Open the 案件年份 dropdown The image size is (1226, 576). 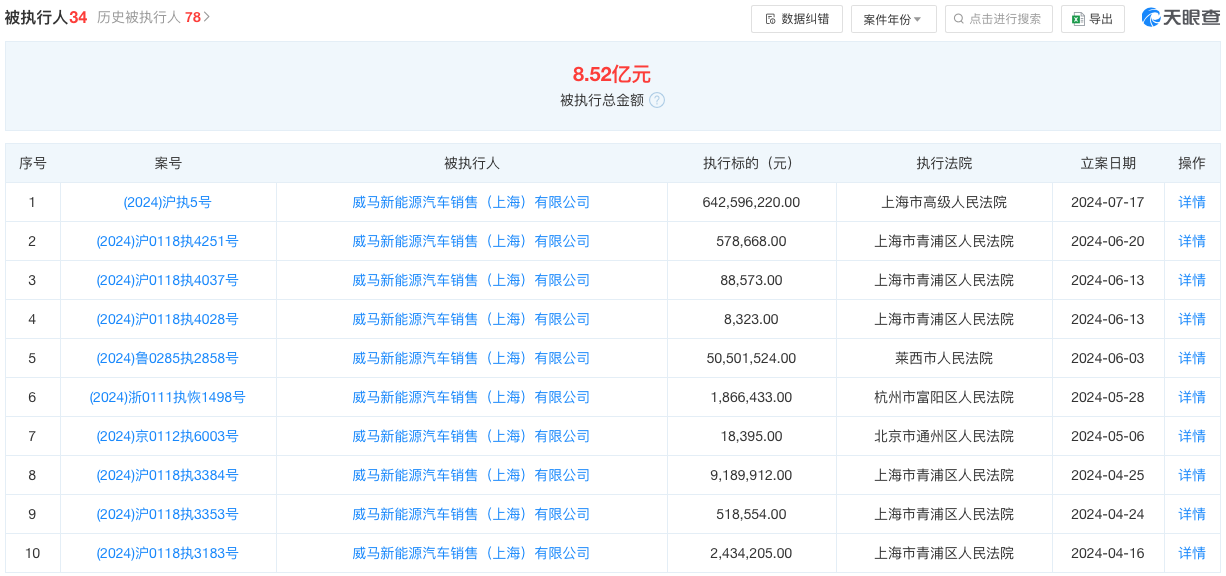click(x=894, y=19)
